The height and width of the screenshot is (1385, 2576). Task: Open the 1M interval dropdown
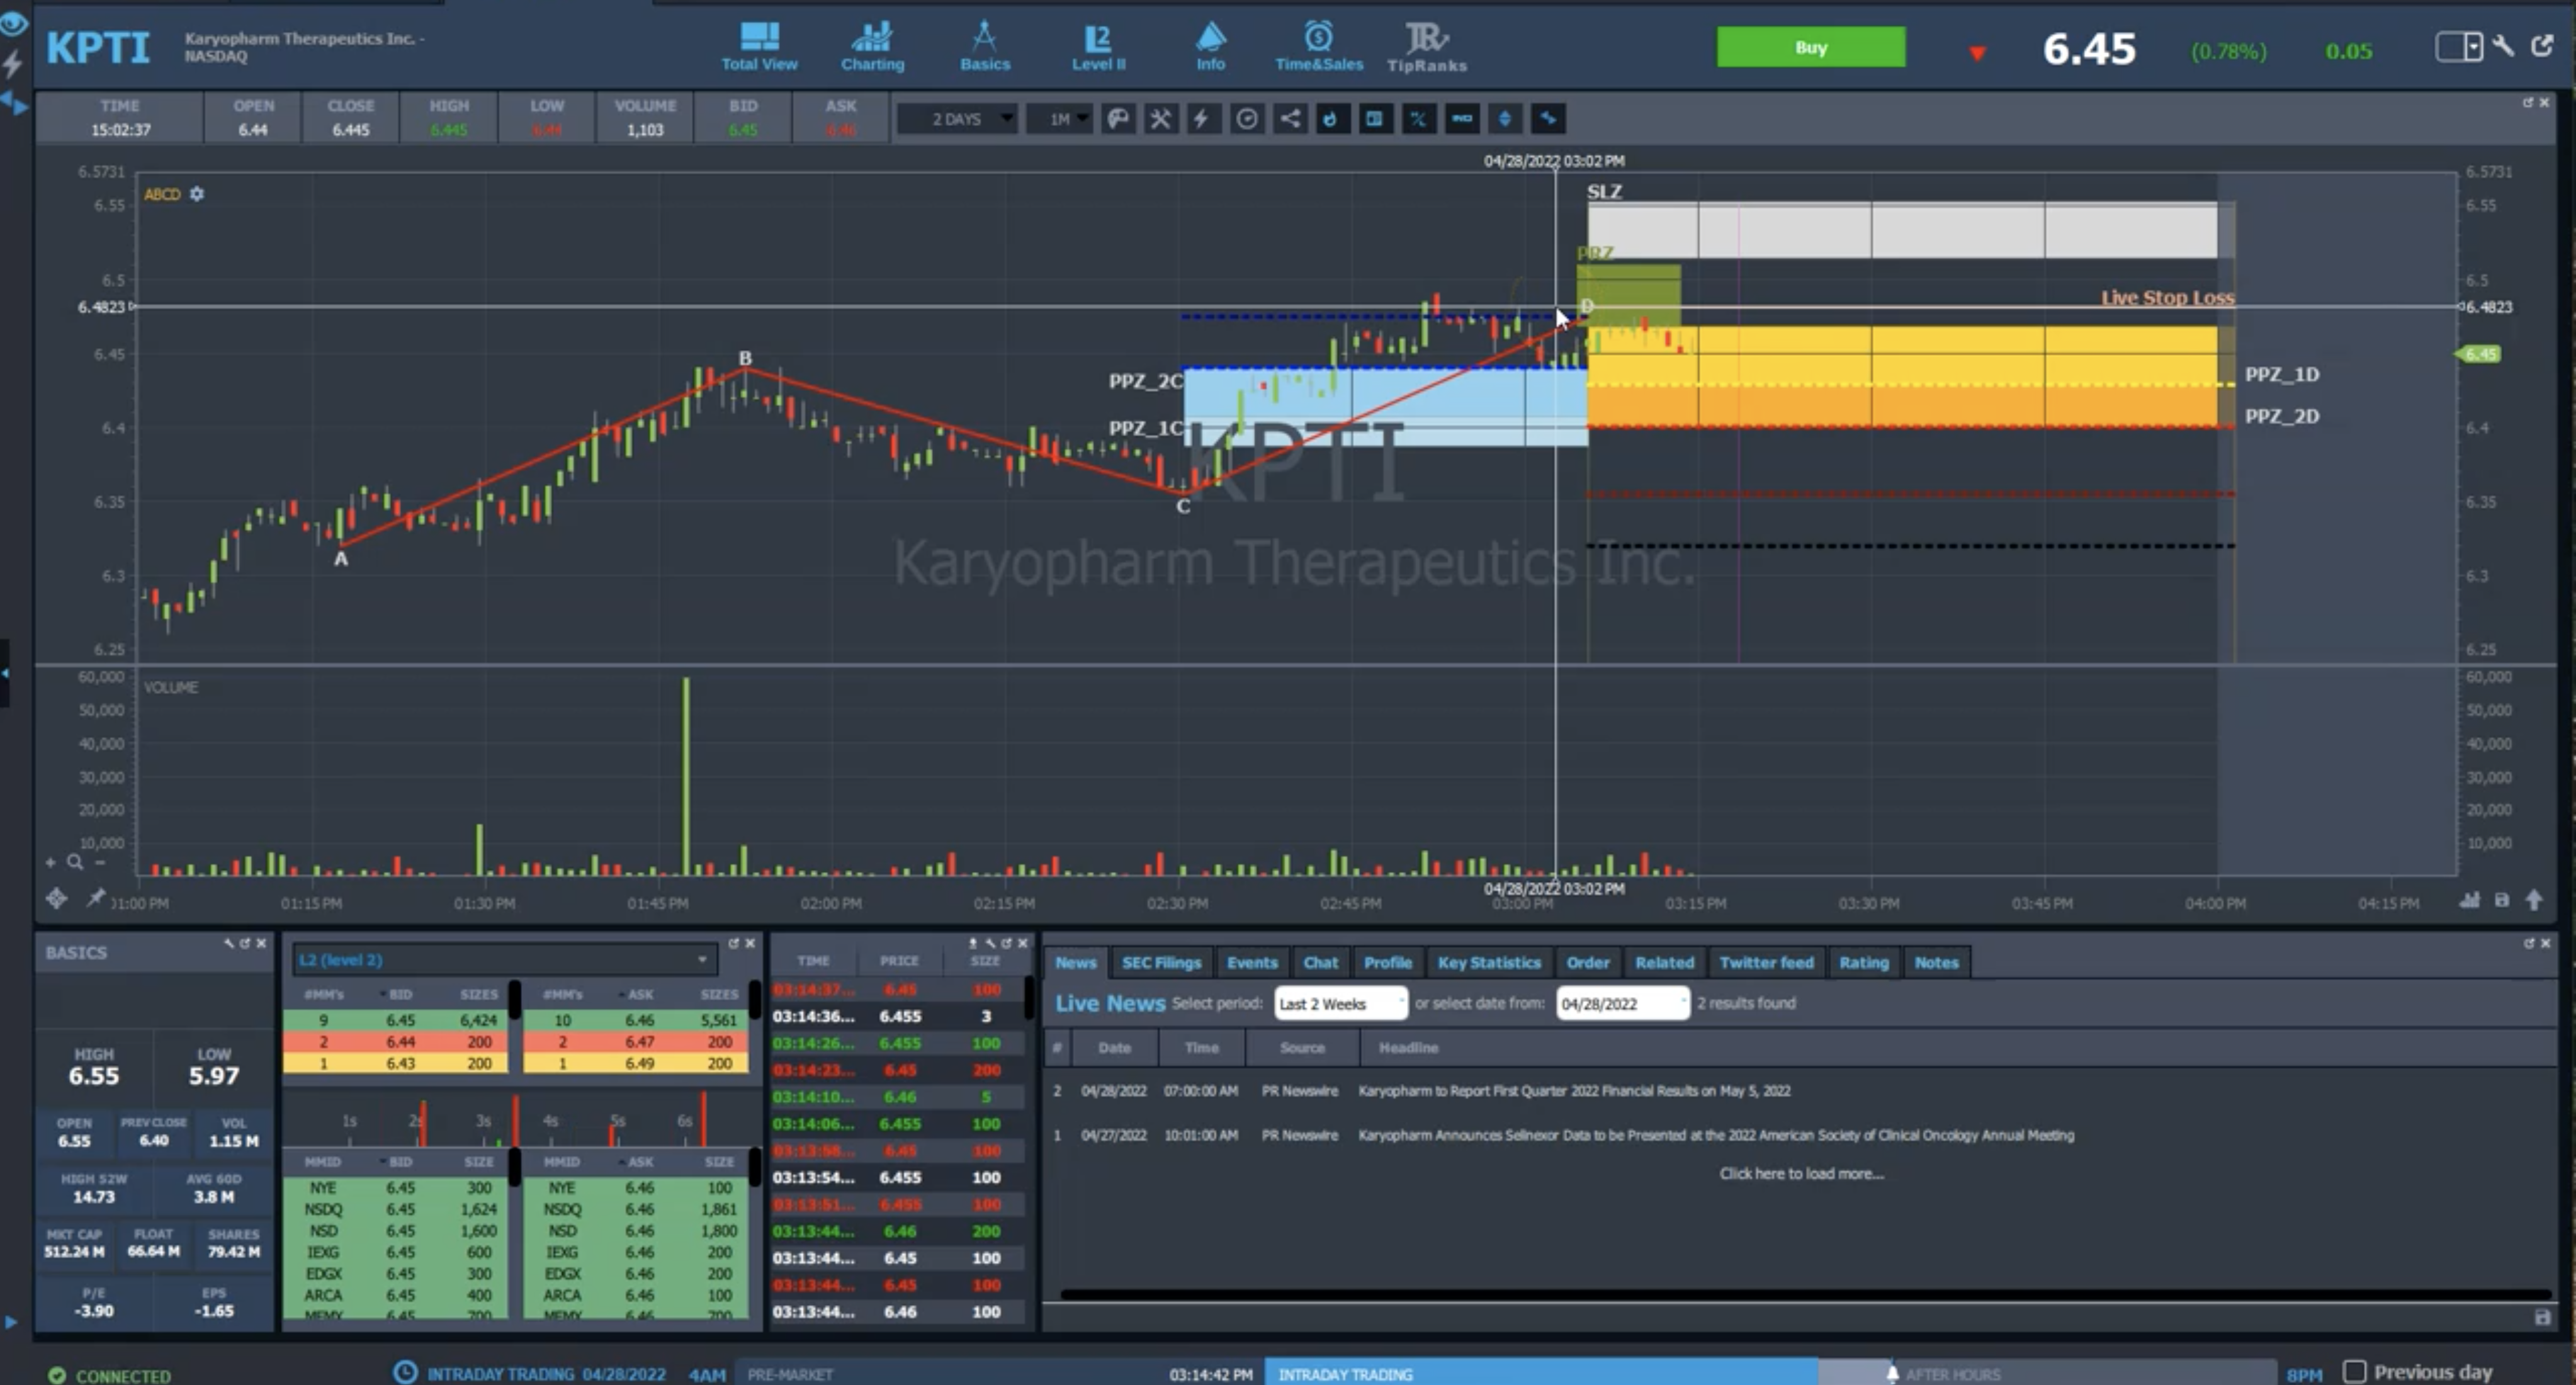point(1060,119)
